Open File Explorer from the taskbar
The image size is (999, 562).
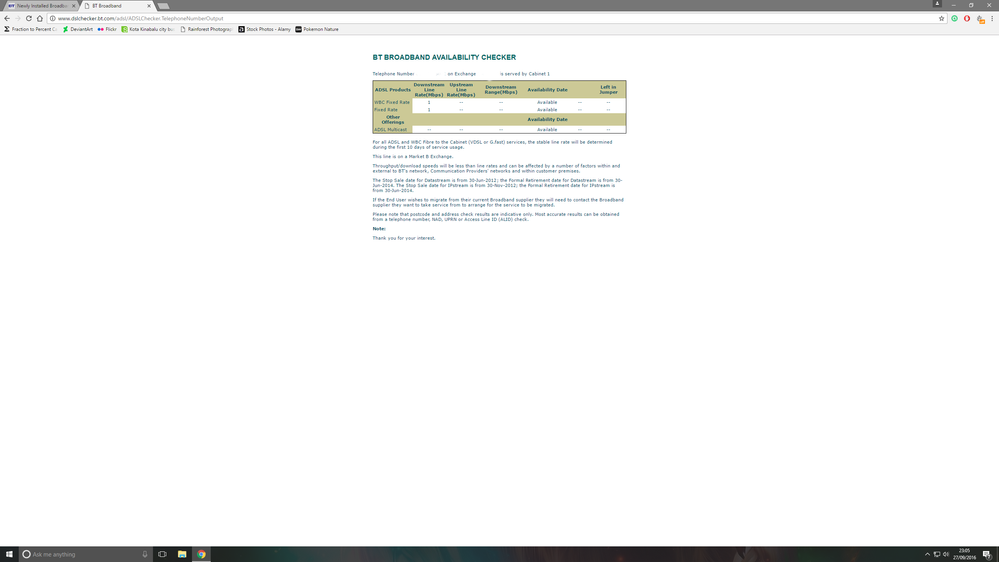(182, 554)
